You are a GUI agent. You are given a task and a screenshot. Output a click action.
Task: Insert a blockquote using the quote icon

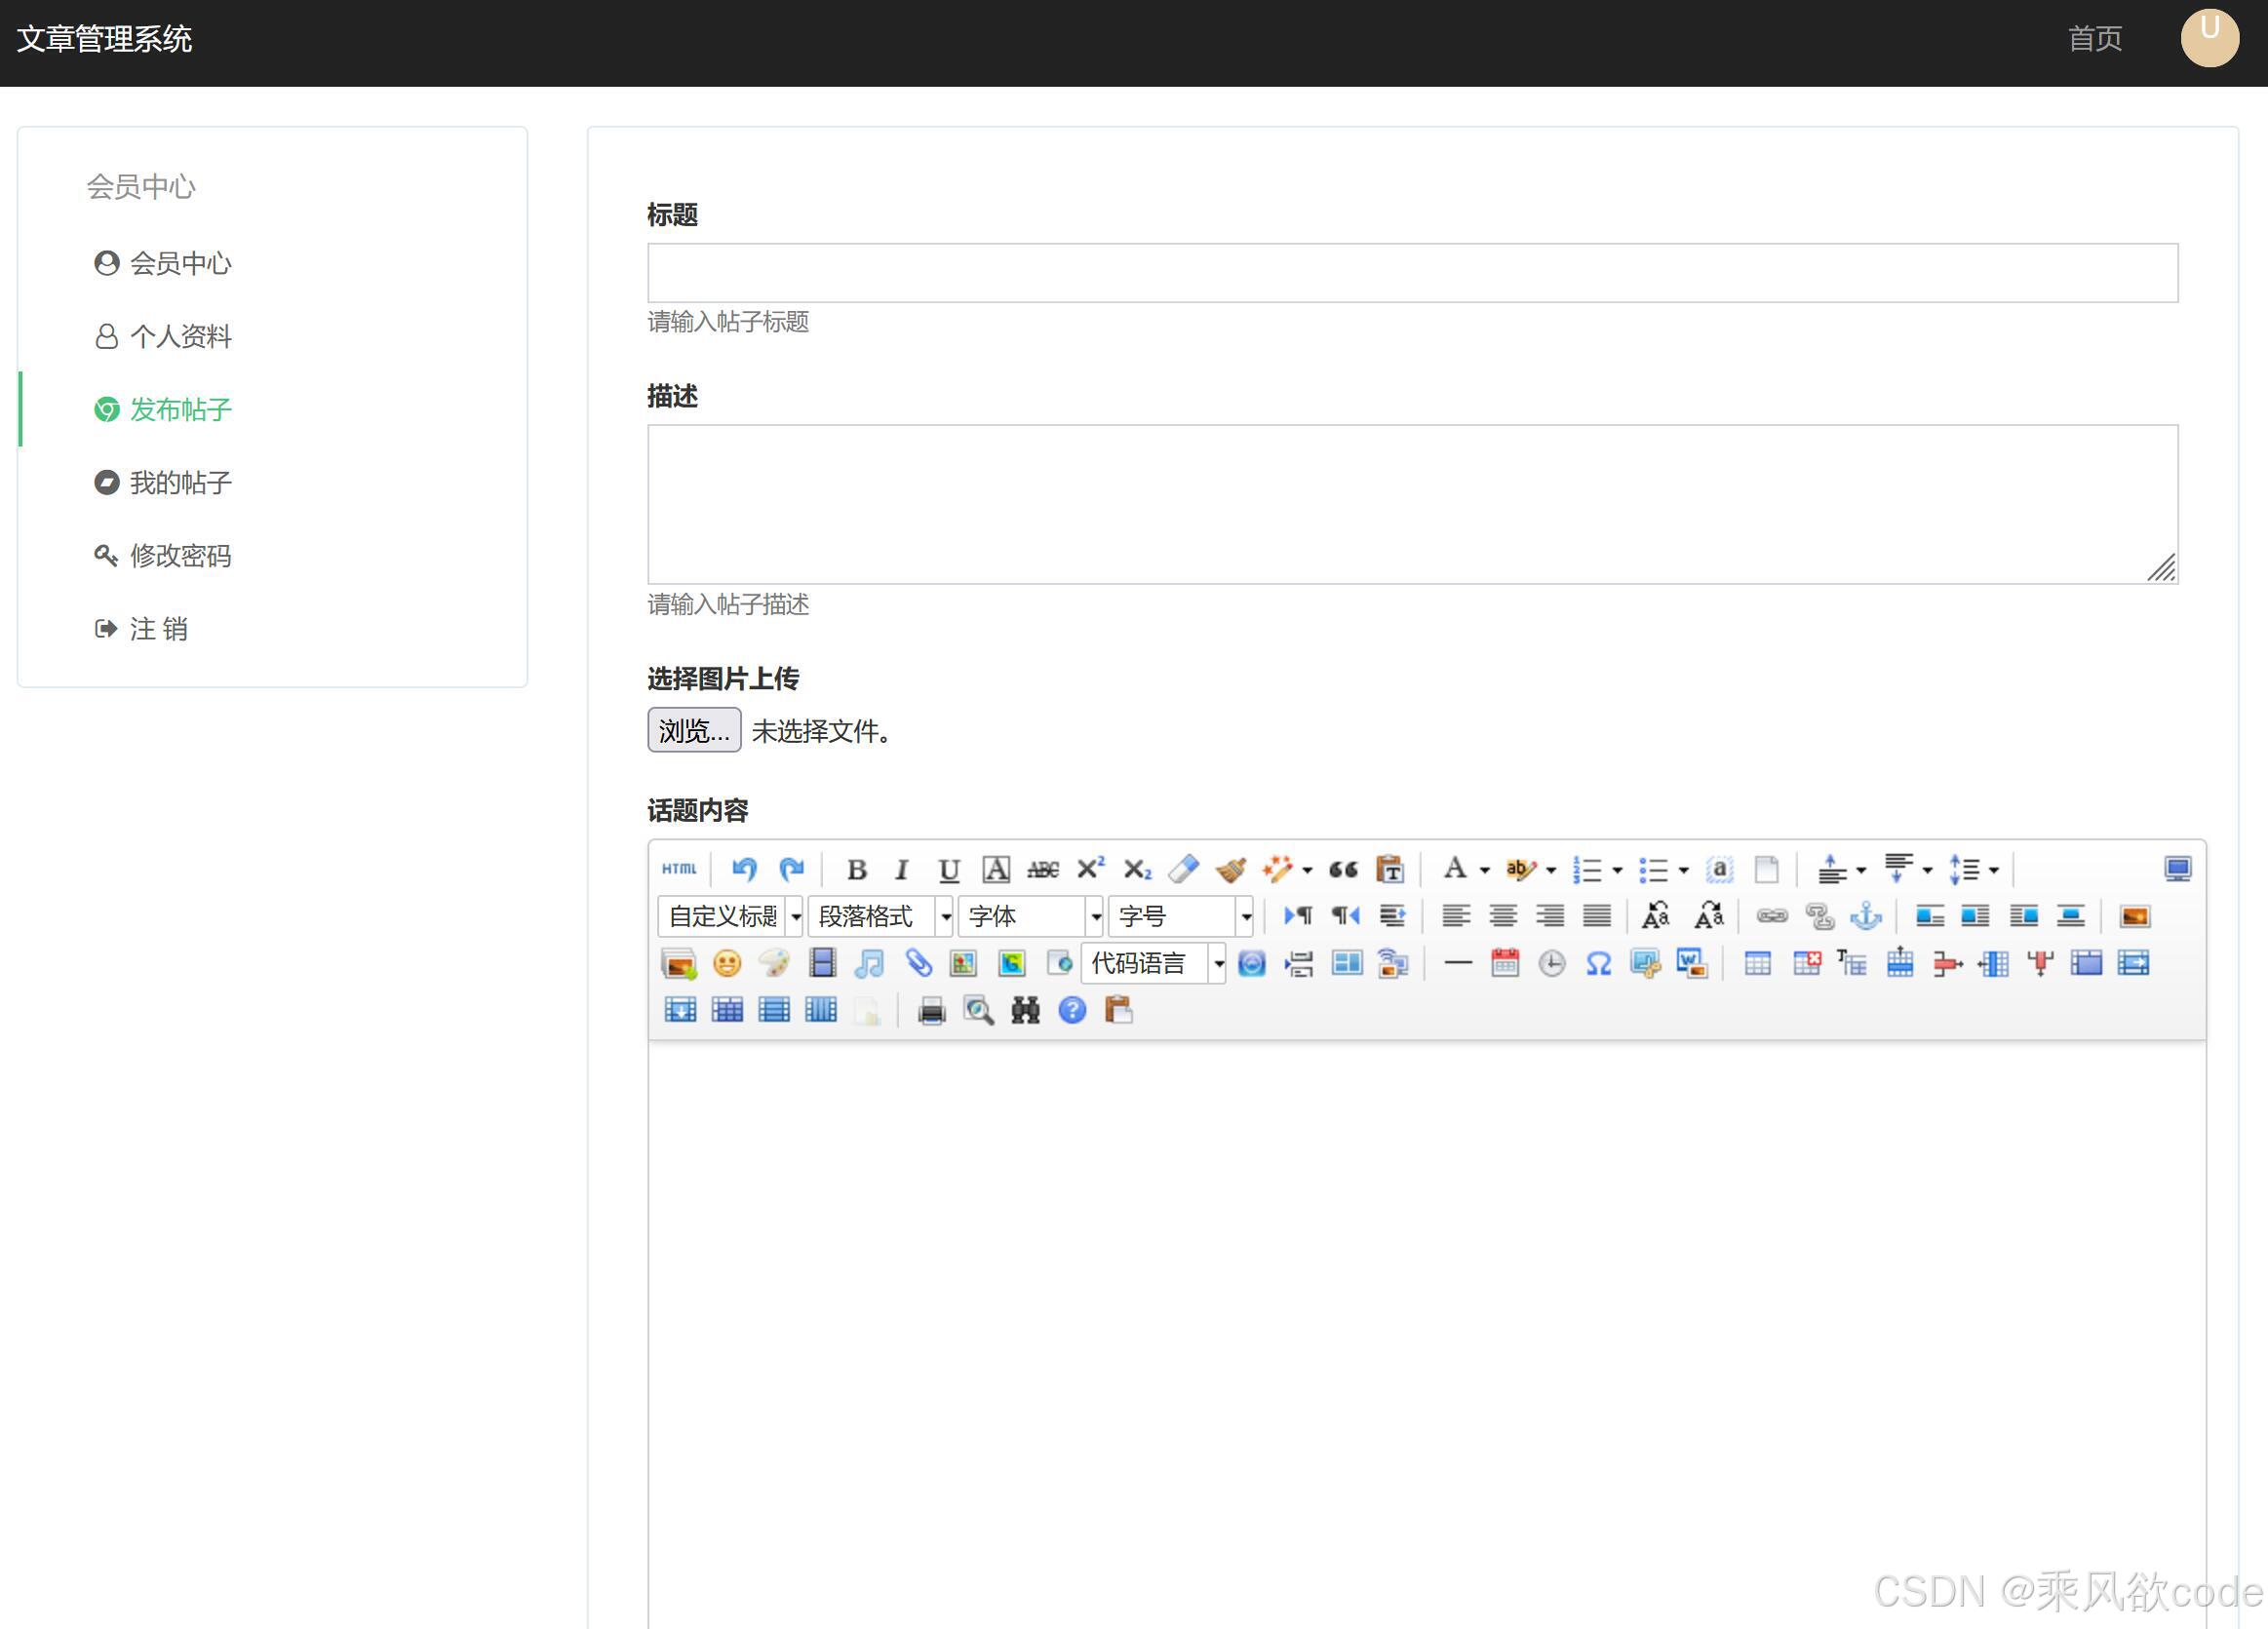(1345, 868)
